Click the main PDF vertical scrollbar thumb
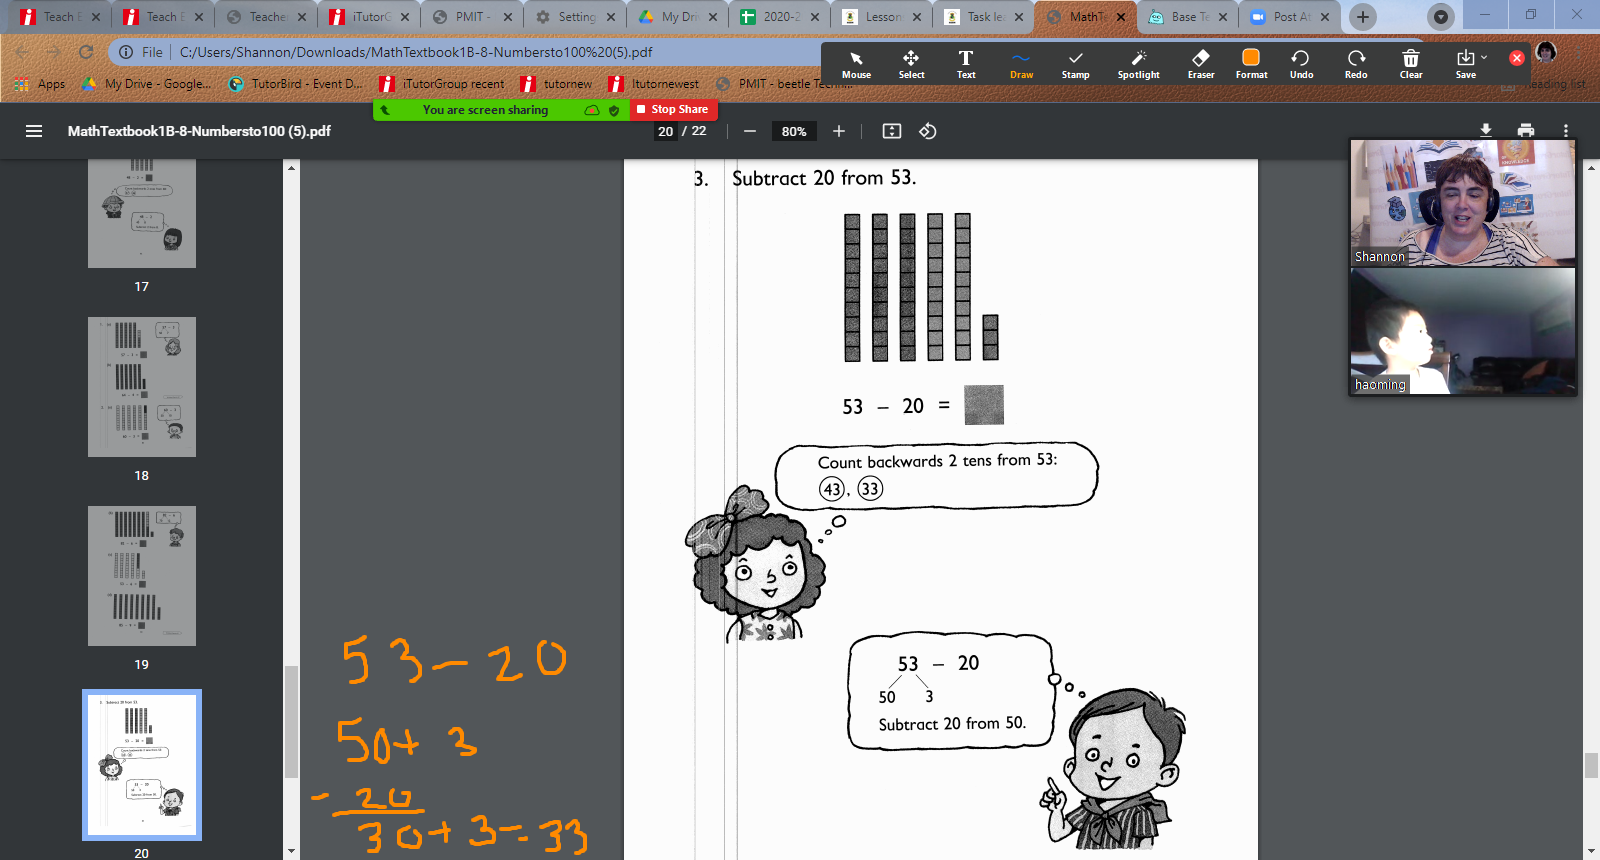1600x860 pixels. tap(1591, 765)
